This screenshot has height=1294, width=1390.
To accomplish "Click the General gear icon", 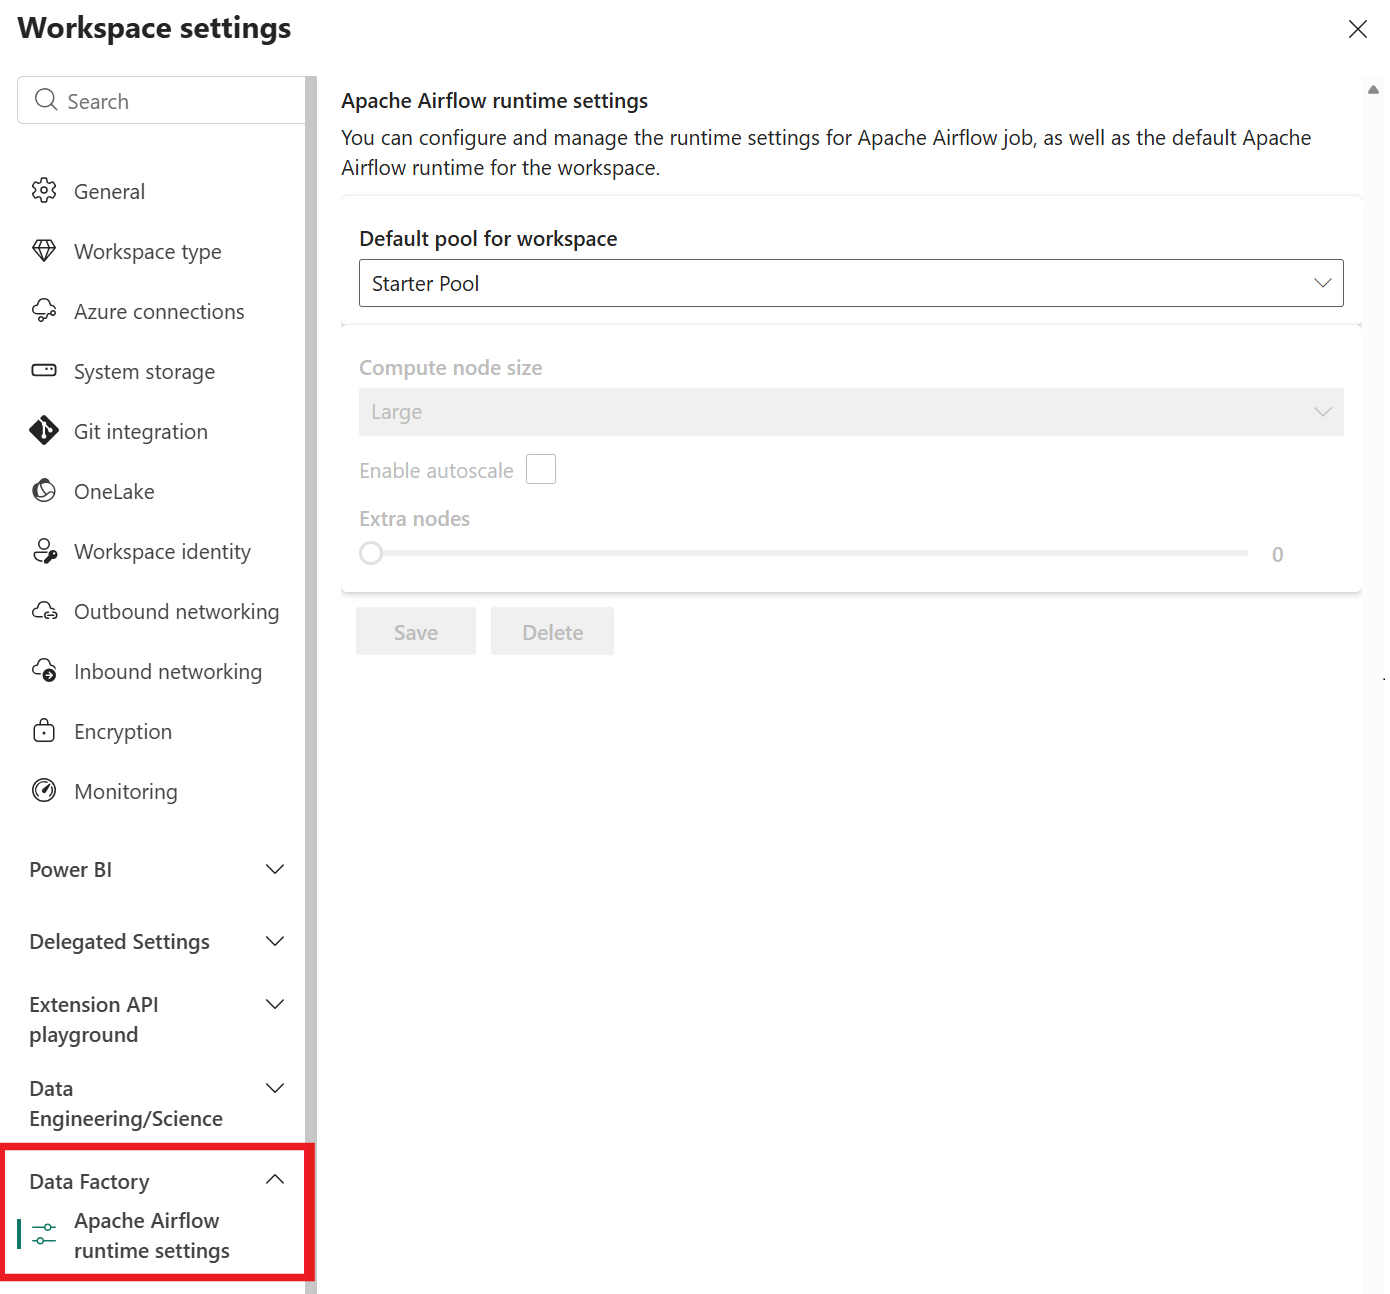I will click(44, 191).
